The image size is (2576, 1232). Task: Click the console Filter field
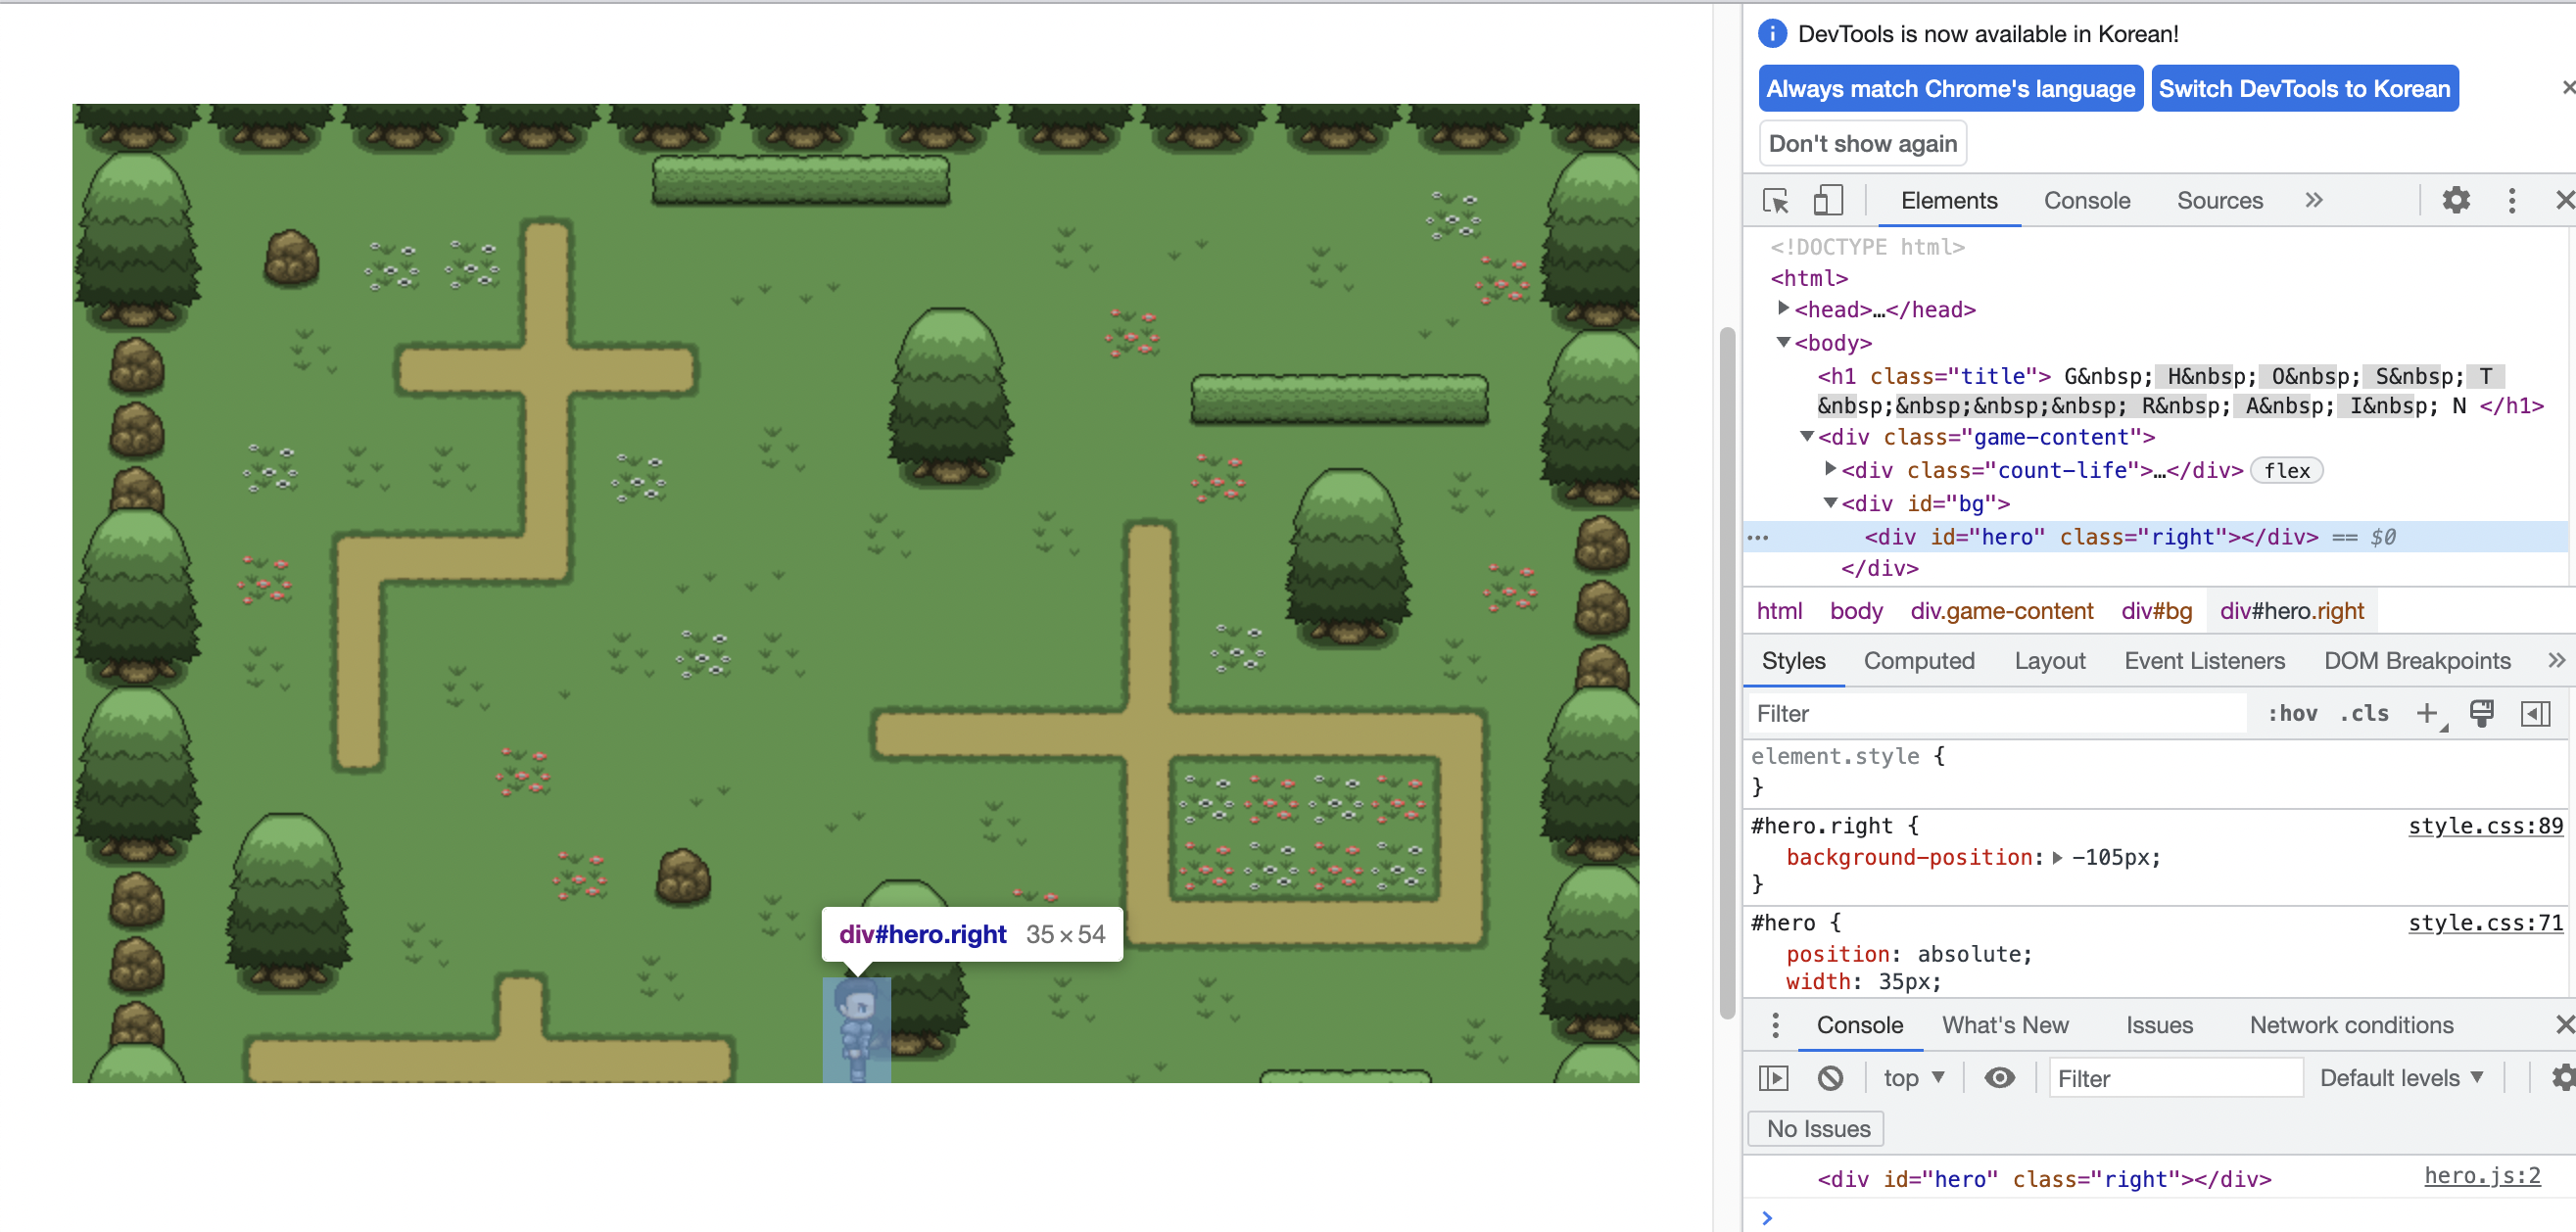2175,1079
